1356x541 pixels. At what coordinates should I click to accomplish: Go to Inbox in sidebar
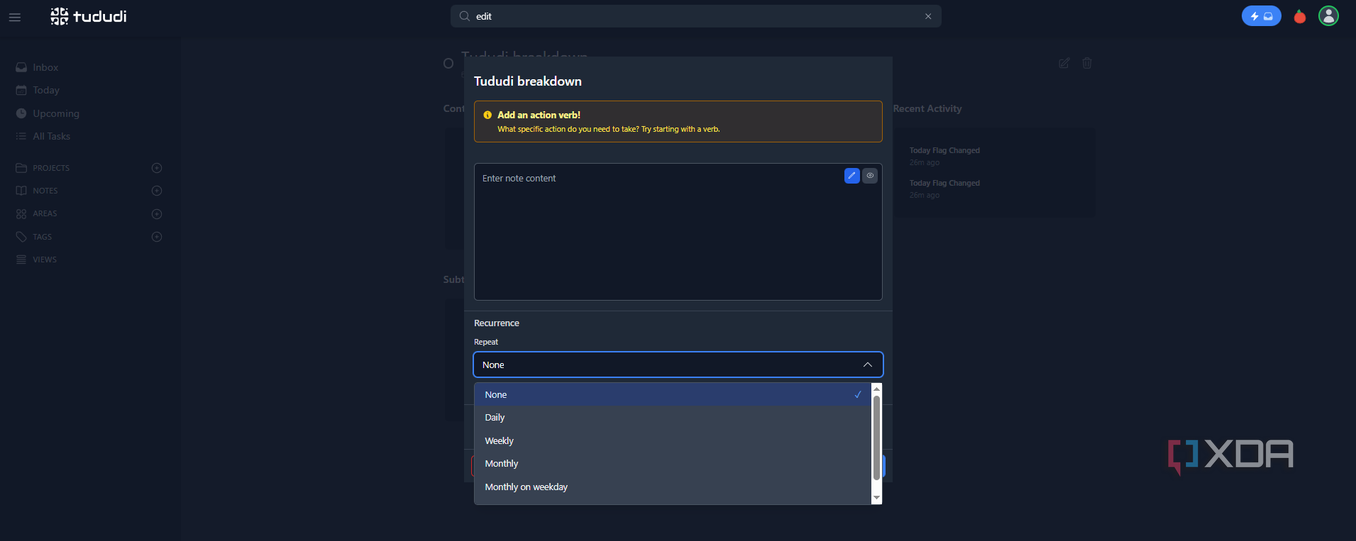click(46, 67)
